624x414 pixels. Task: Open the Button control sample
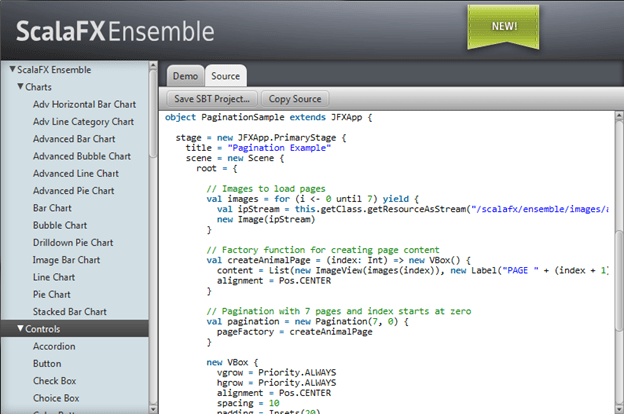[x=47, y=363]
